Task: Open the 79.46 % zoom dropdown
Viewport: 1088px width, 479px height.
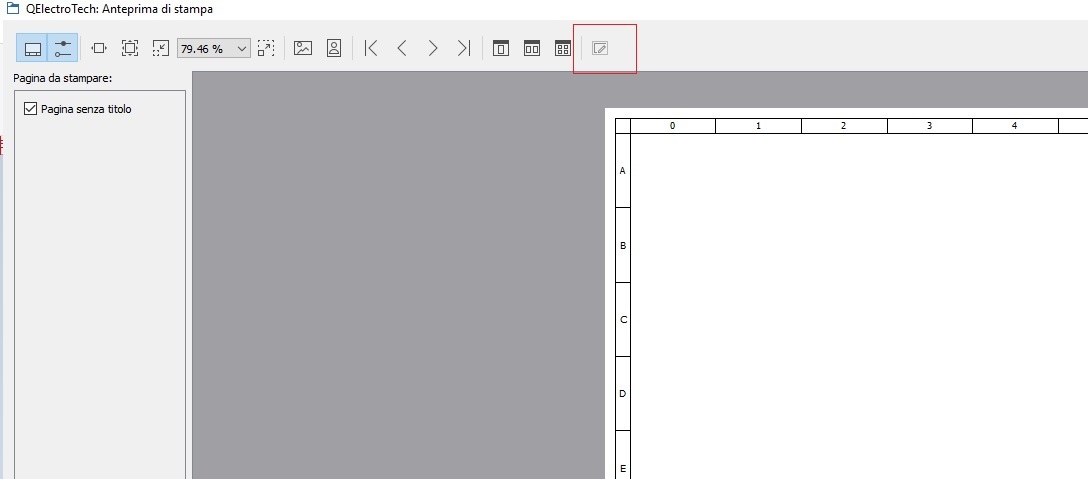Action: tap(241, 48)
